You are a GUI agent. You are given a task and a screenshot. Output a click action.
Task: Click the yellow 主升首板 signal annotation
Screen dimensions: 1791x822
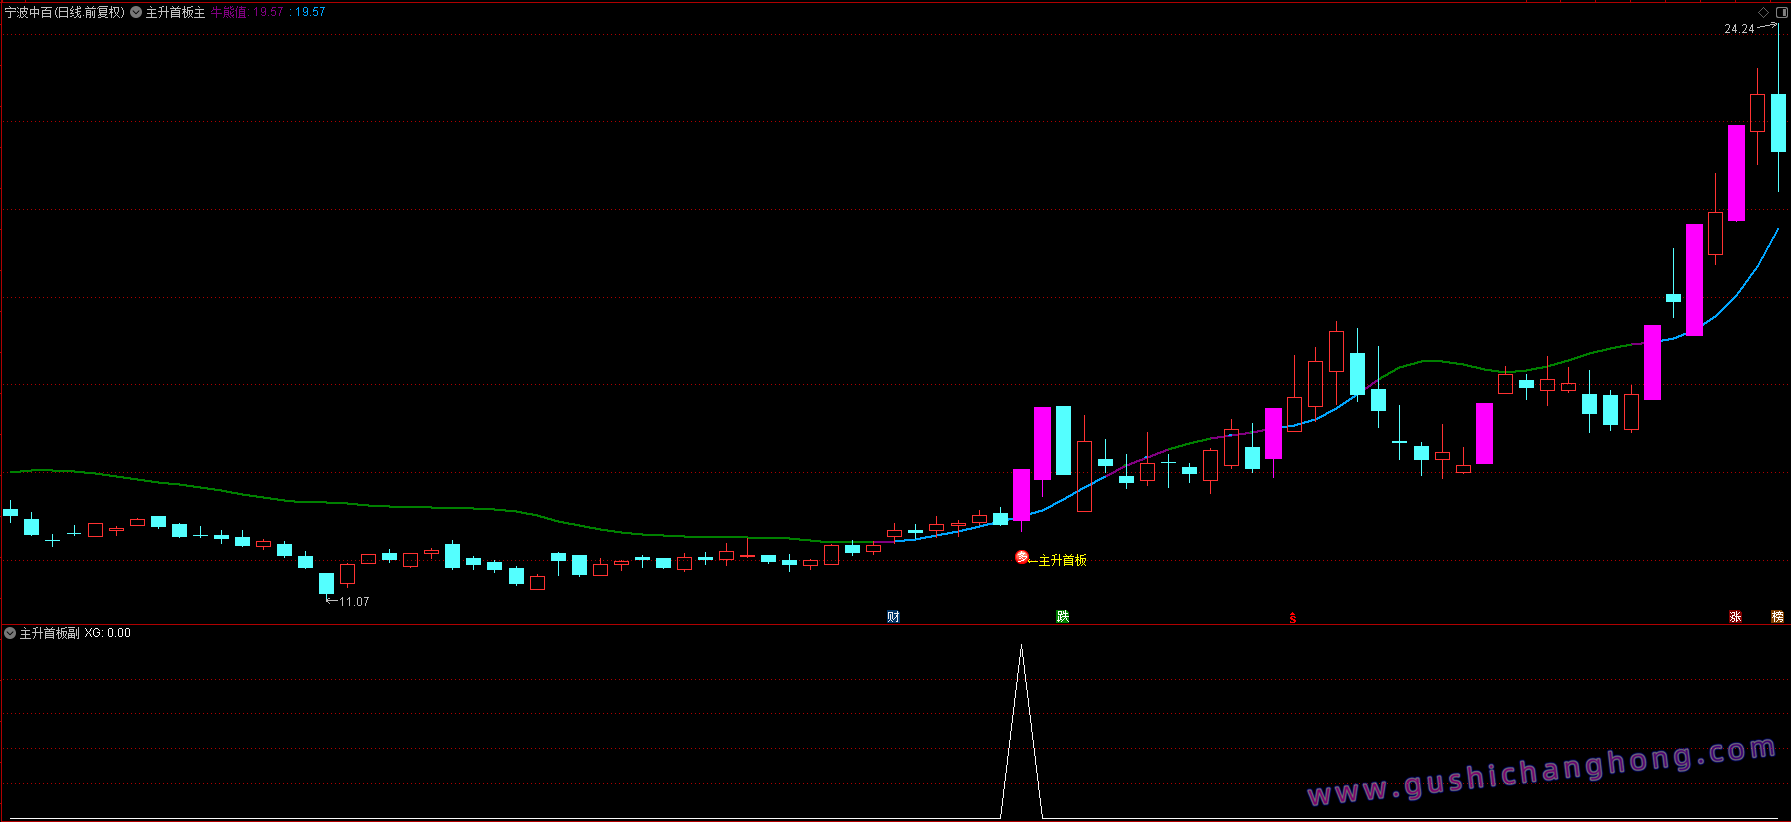coord(1062,560)
